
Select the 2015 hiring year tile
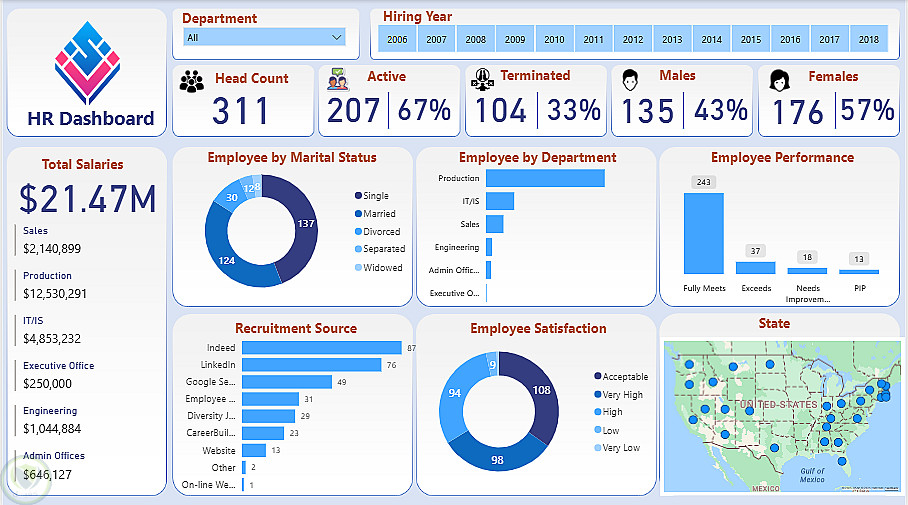(750, 39)
